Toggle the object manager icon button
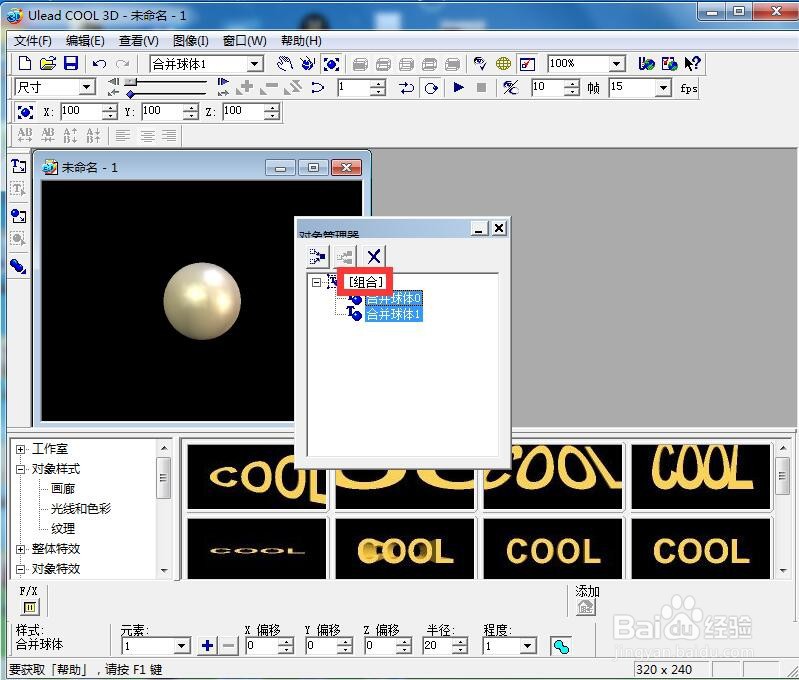Screen dimensions: 799x680 (x=526, y=64)
